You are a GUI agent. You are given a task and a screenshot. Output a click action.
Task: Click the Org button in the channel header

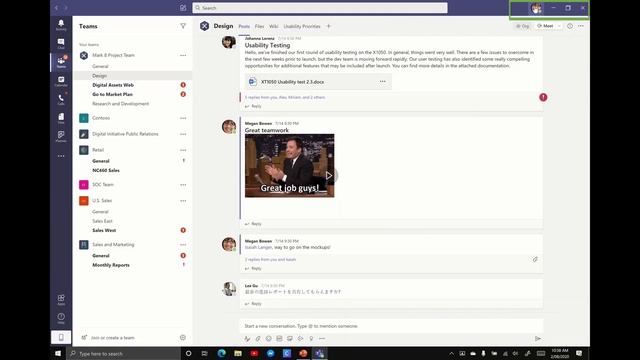point(522,26)
